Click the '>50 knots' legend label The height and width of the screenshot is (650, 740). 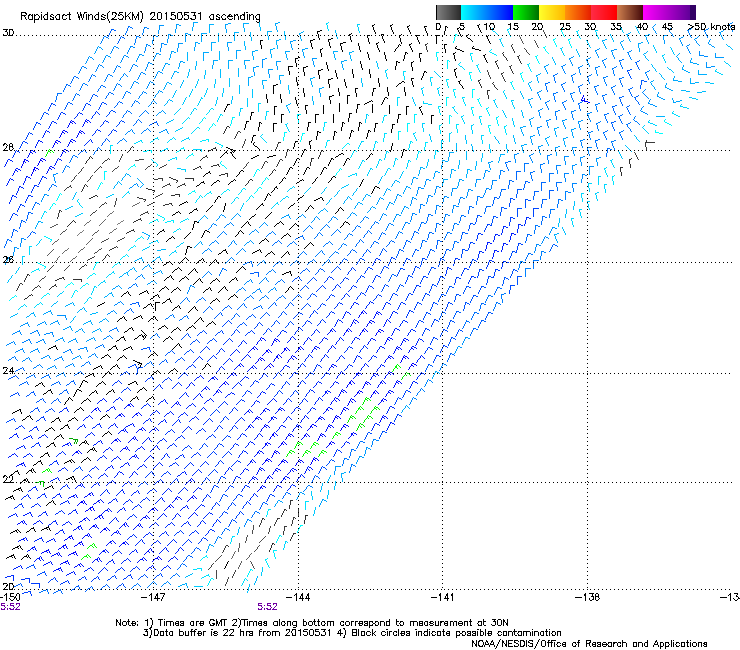point(711,27)
